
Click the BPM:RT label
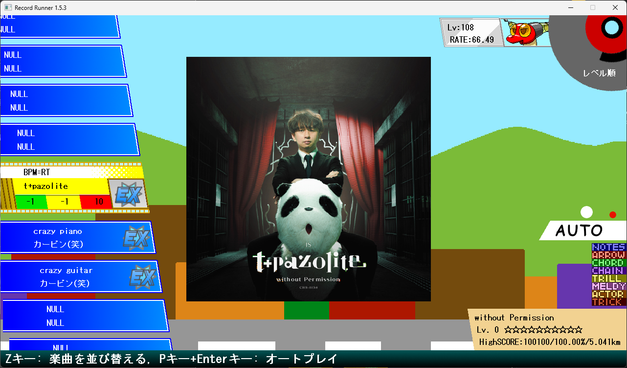(x=36, y=172)
